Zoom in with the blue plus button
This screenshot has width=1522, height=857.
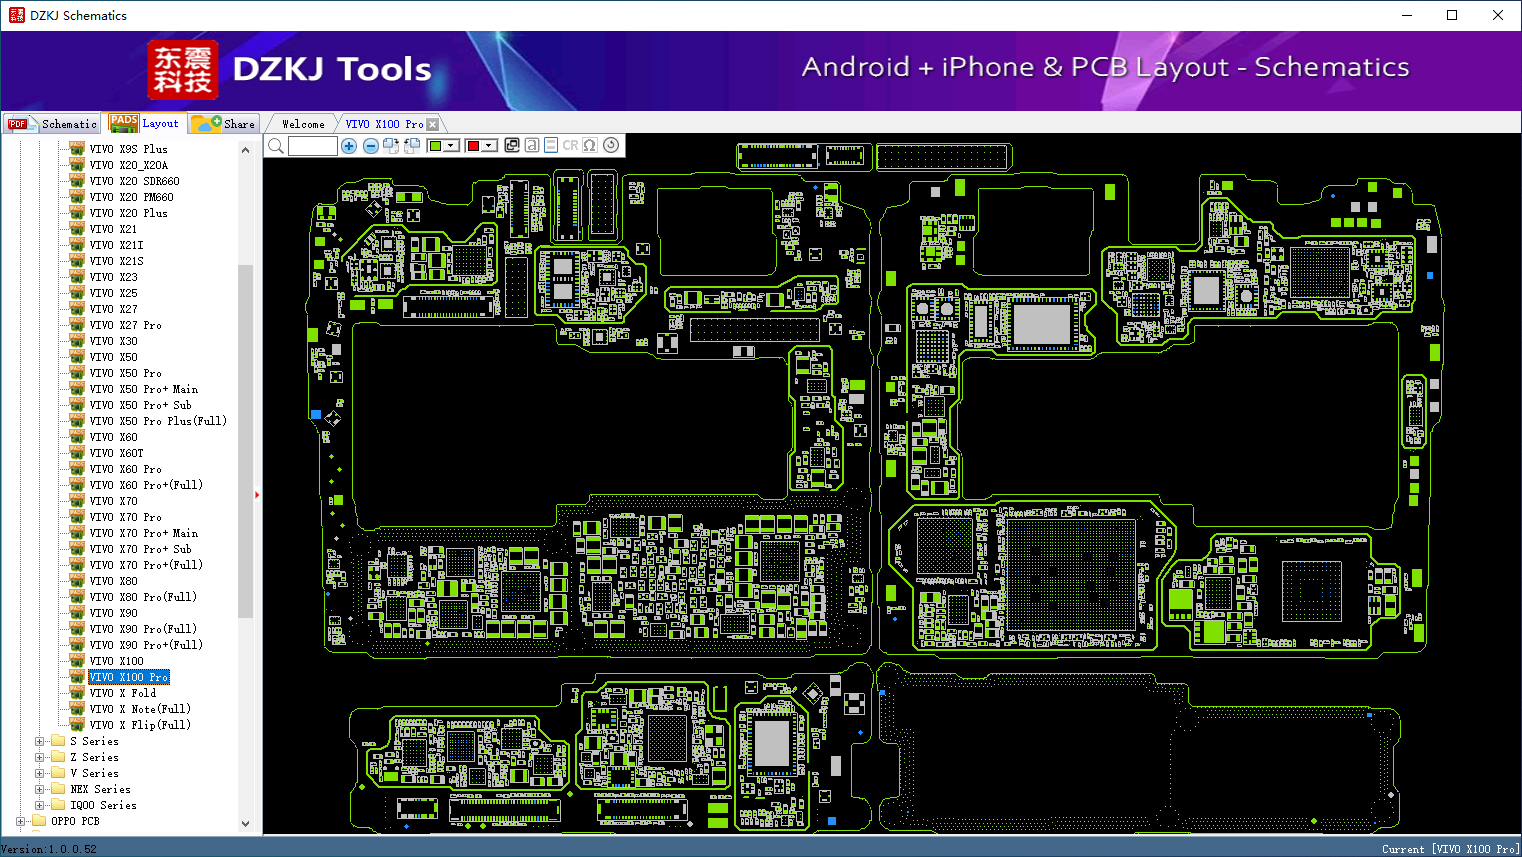[x=349, y=146]
